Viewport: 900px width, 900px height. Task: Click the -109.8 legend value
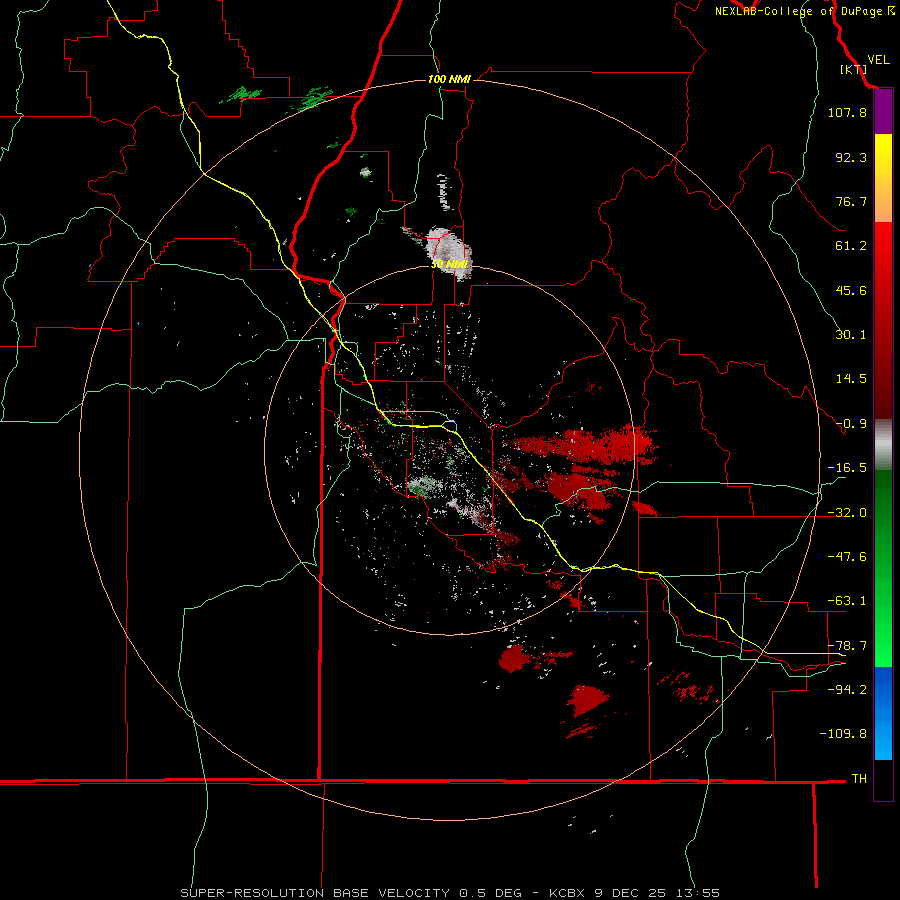pyautogui.click(x=844, y=734)
